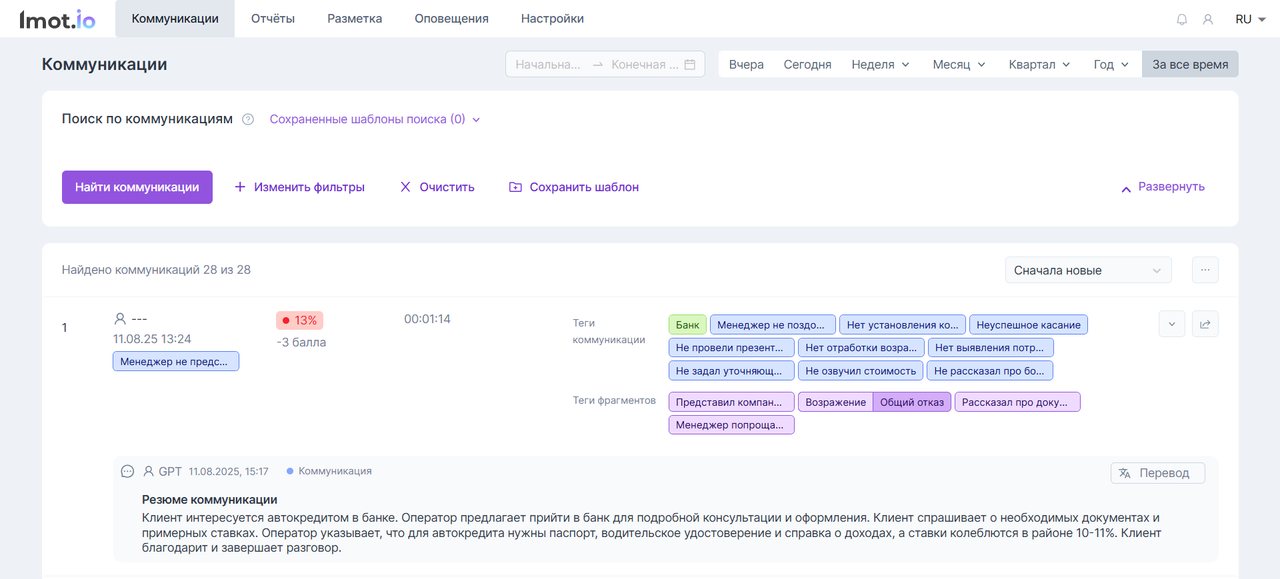Screen dimensions: 1280x579
Task: Click the 'Рассказал про доку...' fragment tag
Action: (1018, 402)
